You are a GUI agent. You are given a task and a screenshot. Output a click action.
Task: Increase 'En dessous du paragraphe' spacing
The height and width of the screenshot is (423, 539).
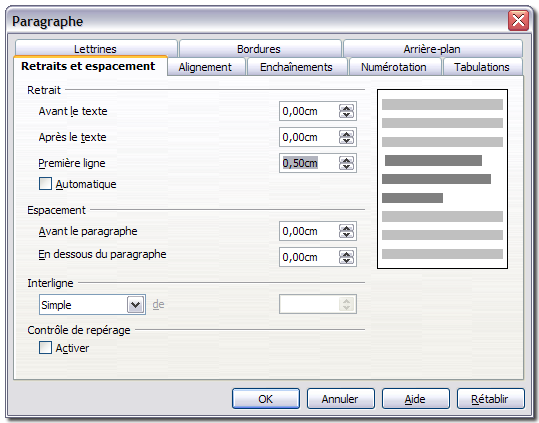346,254
